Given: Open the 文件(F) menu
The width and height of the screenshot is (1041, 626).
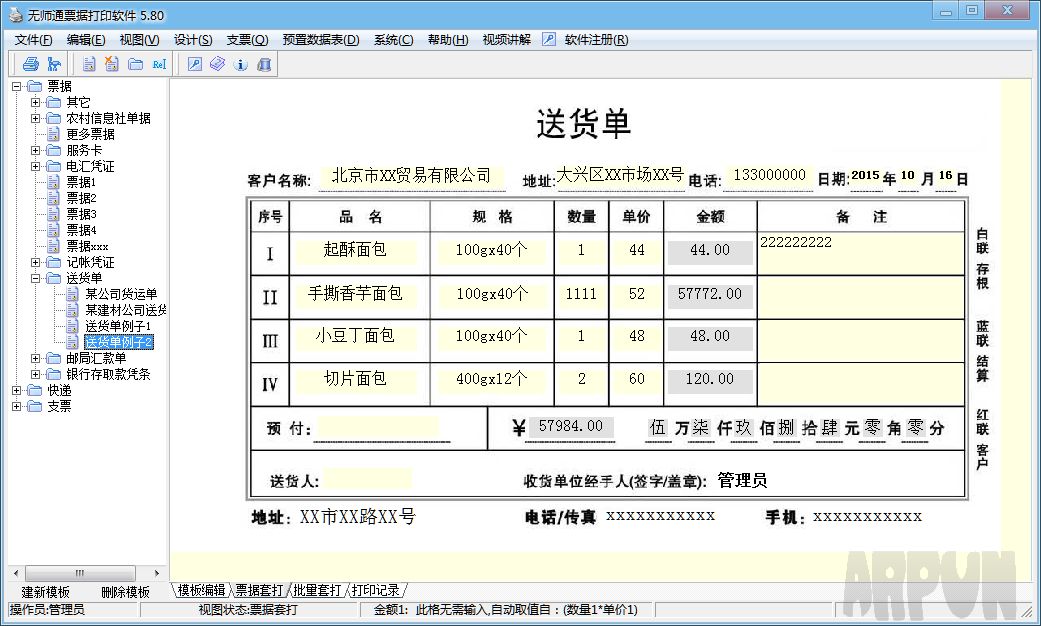Looking at the screenshot, I should [x=33, y=40].
